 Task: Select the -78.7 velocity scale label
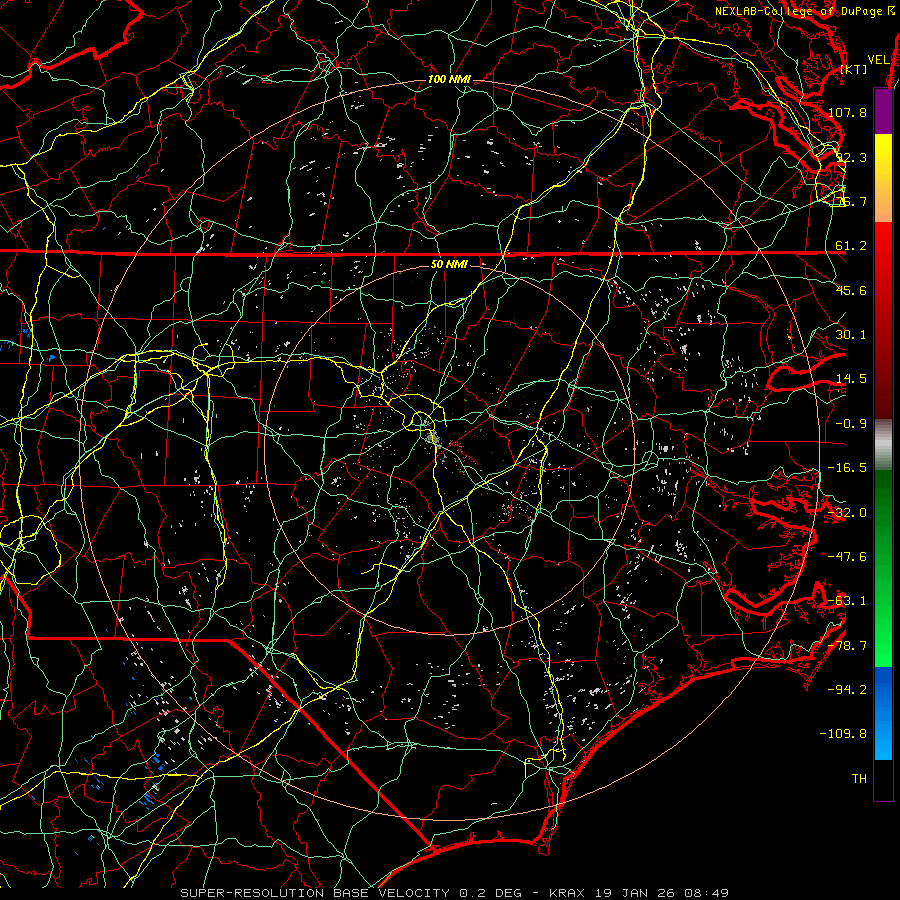(847, 646)
